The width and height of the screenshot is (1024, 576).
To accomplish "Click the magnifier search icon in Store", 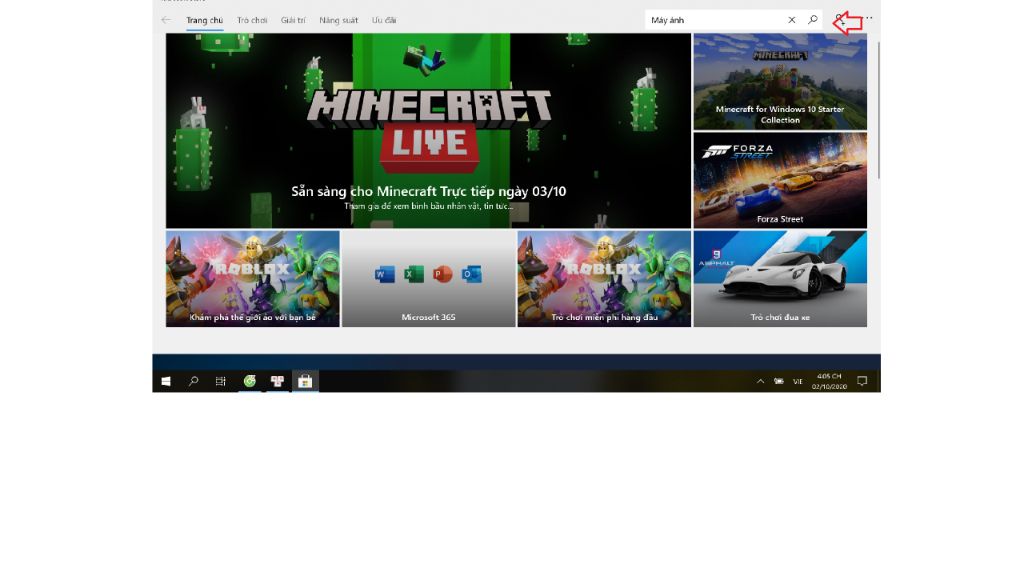I will click(x=812, y=20).
